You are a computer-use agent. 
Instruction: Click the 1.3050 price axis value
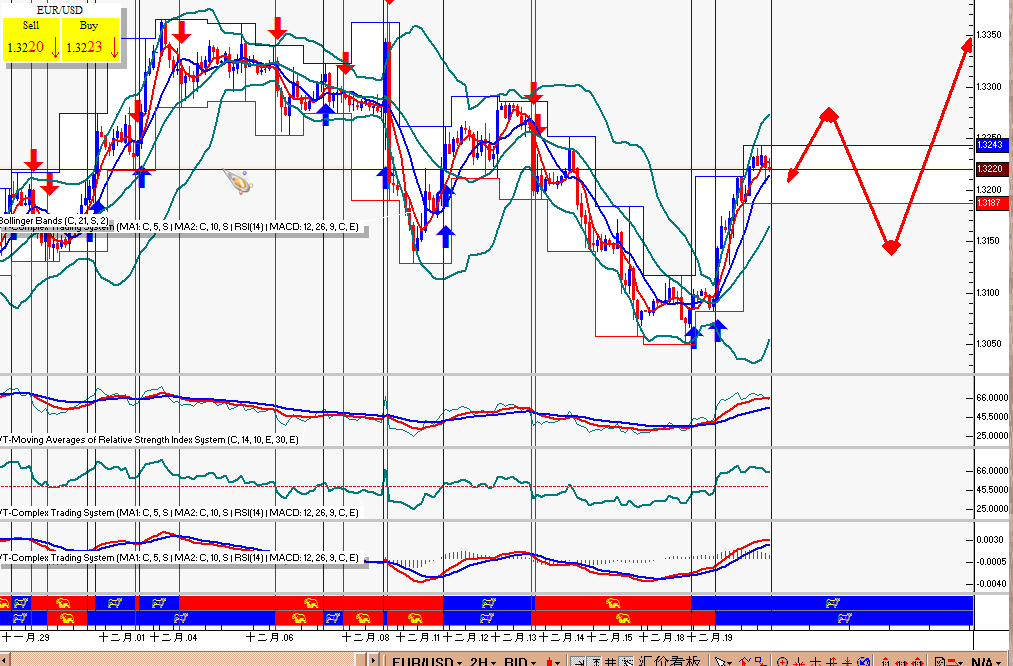point(989,344)
